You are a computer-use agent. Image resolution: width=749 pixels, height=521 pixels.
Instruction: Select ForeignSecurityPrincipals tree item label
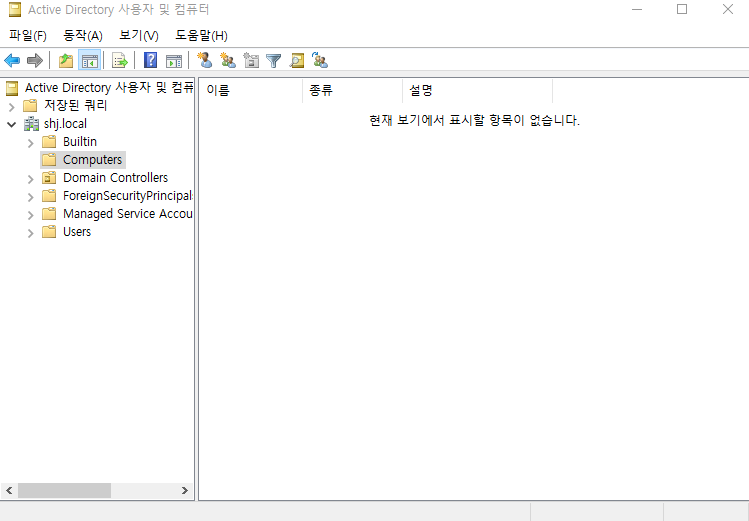(x=128, y=196)
